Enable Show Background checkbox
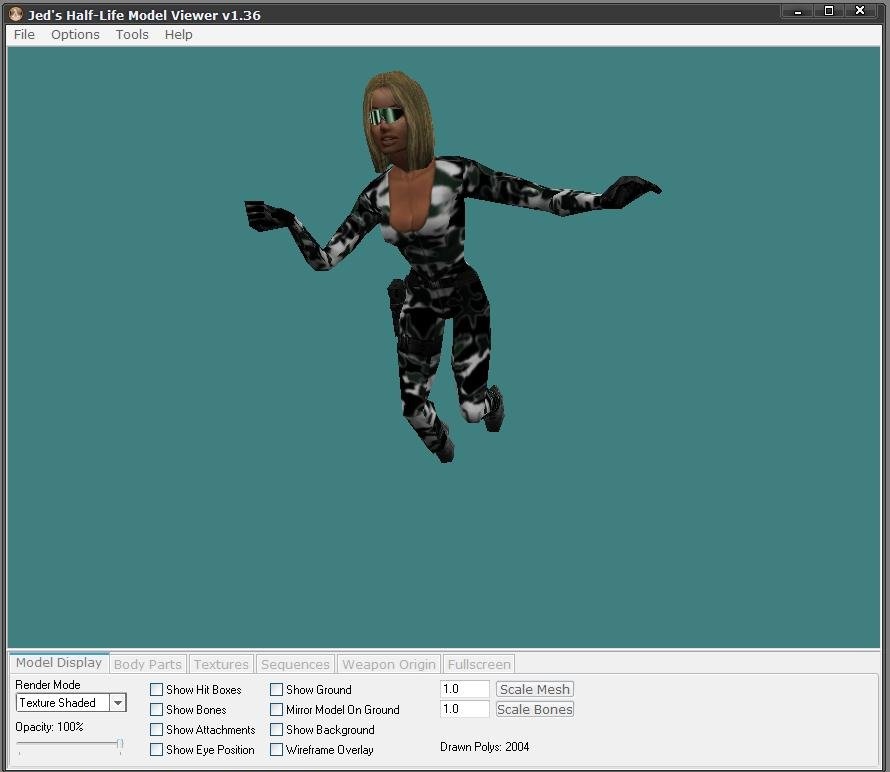Viewport: 890px width, 772px height. pyautogui.click(x=276, y=729)
